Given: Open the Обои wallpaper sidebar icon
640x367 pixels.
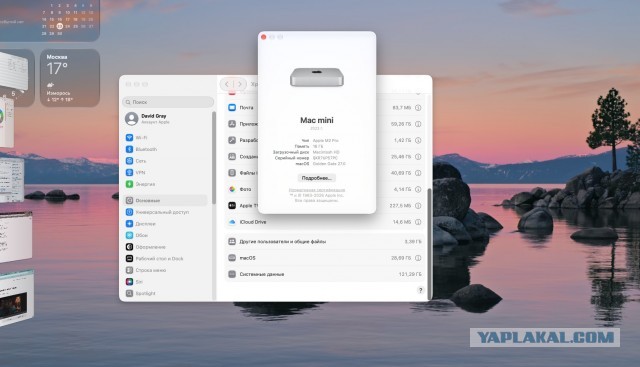Looking at the screenshot, I should (129, 236).
